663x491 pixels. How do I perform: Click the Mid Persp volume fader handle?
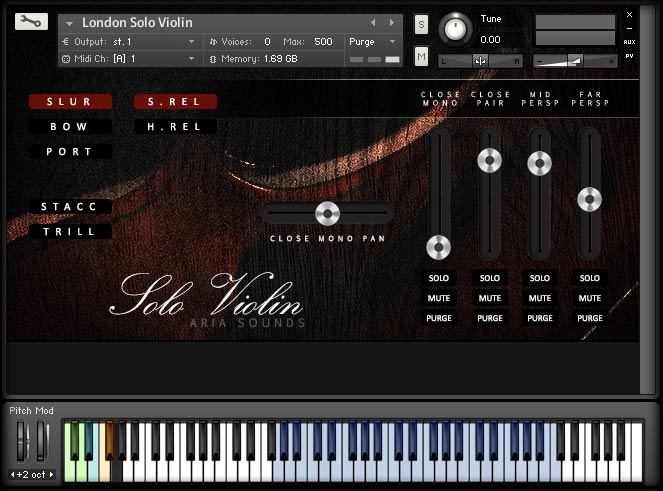coord(540,163)
